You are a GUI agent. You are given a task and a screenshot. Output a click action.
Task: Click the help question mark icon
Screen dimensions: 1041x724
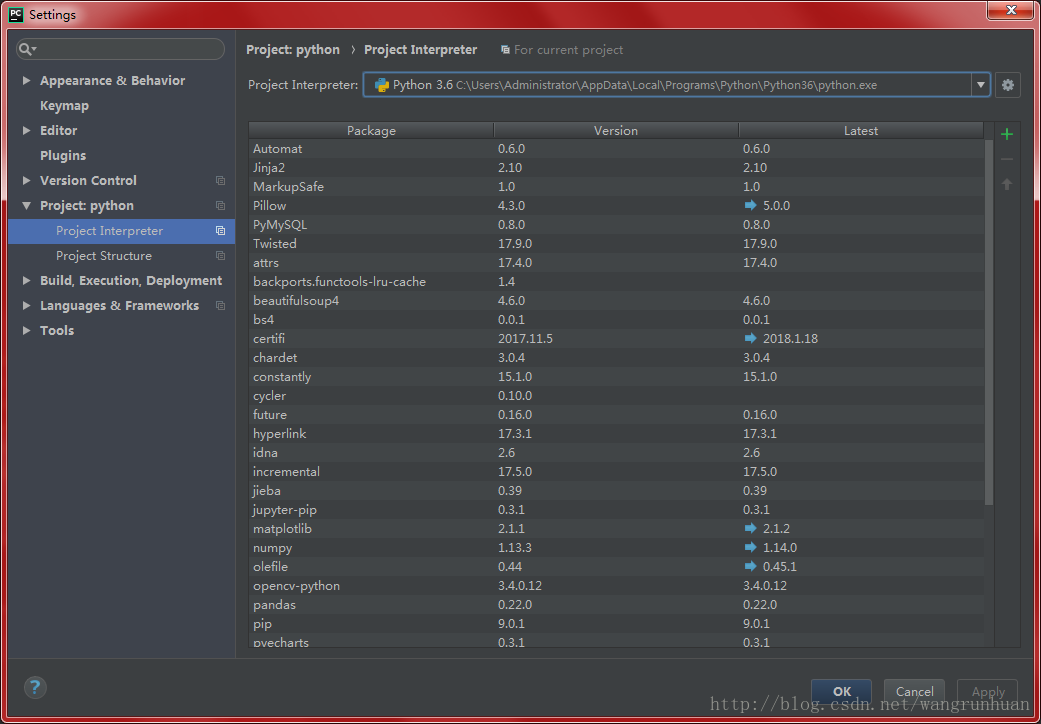click(x=35, y=687)
